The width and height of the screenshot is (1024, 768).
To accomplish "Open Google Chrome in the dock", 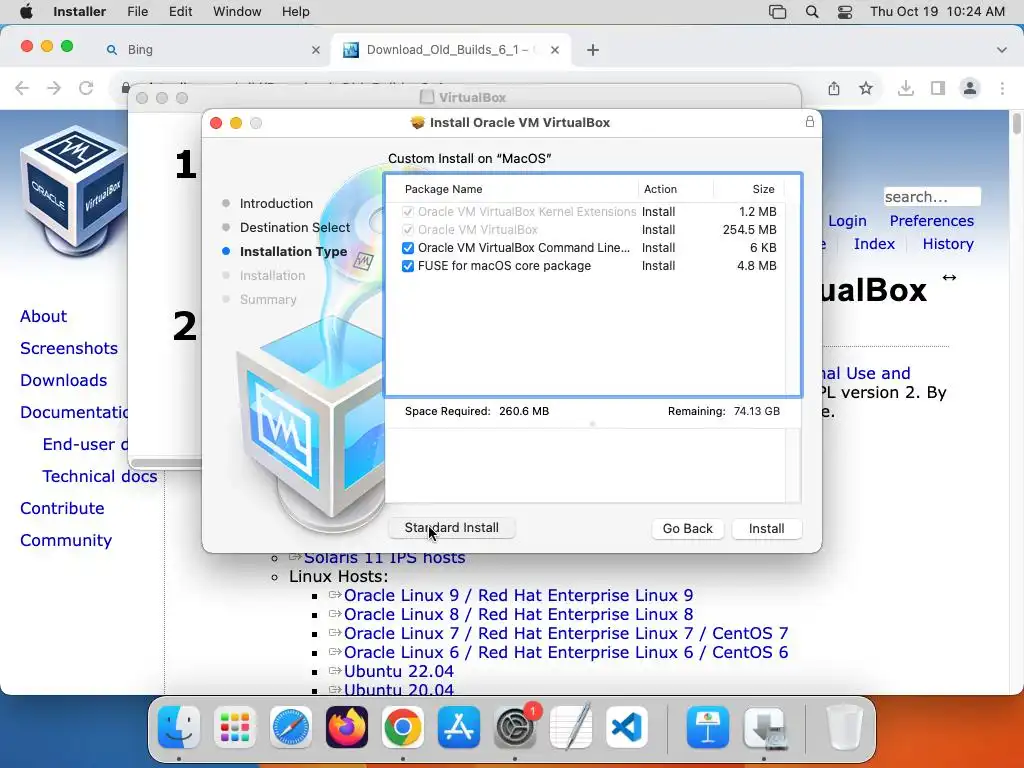I will (403, 727).
